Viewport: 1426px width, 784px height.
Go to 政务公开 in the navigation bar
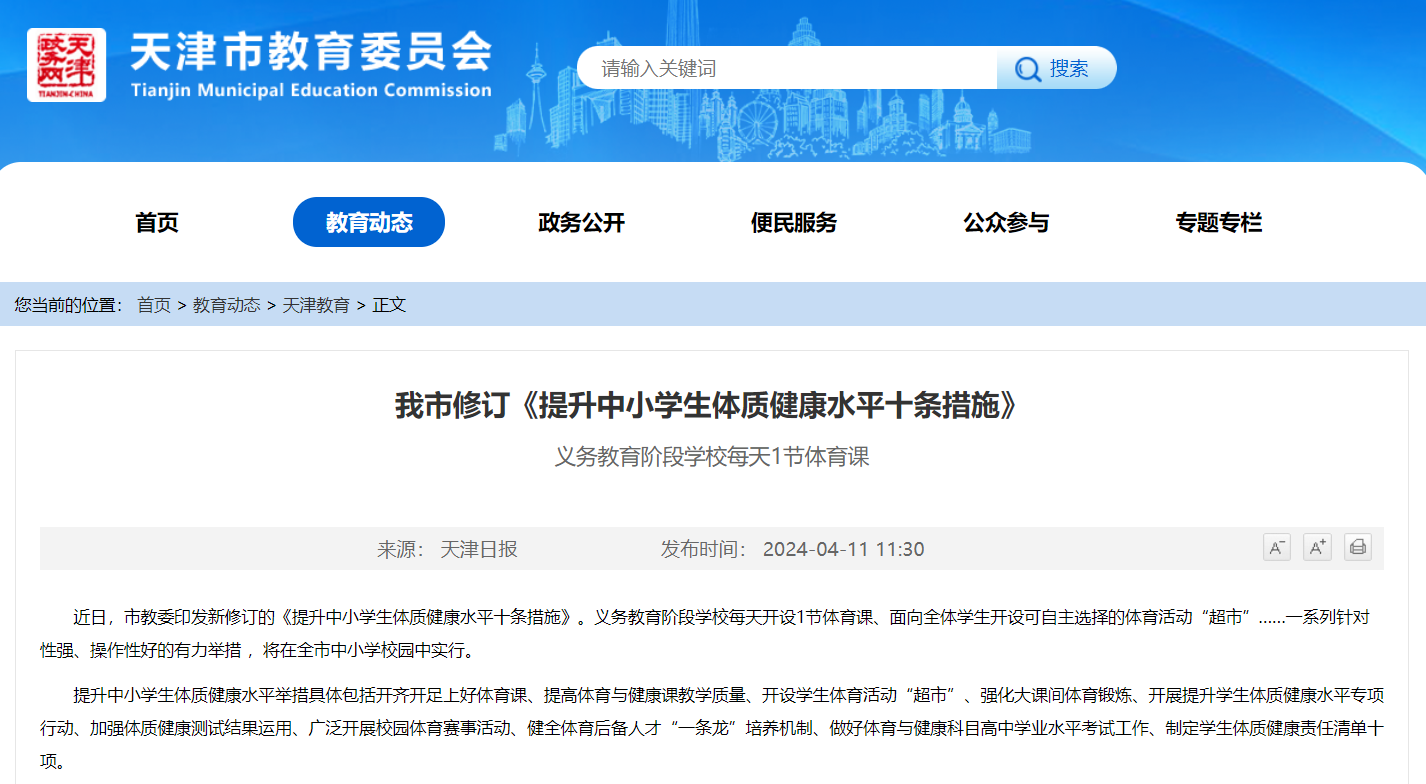(581, 223)
